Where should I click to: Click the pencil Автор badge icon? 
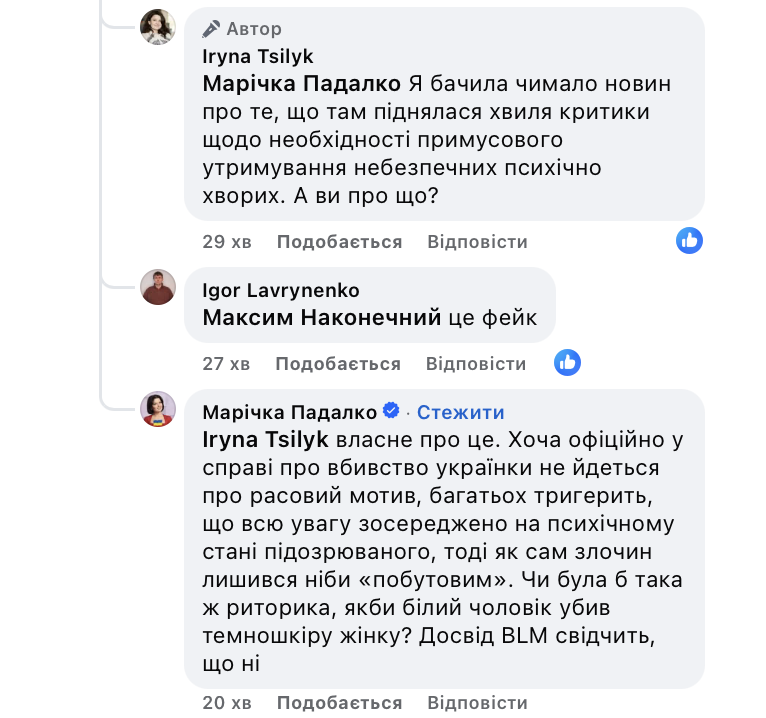coord(210,29)
